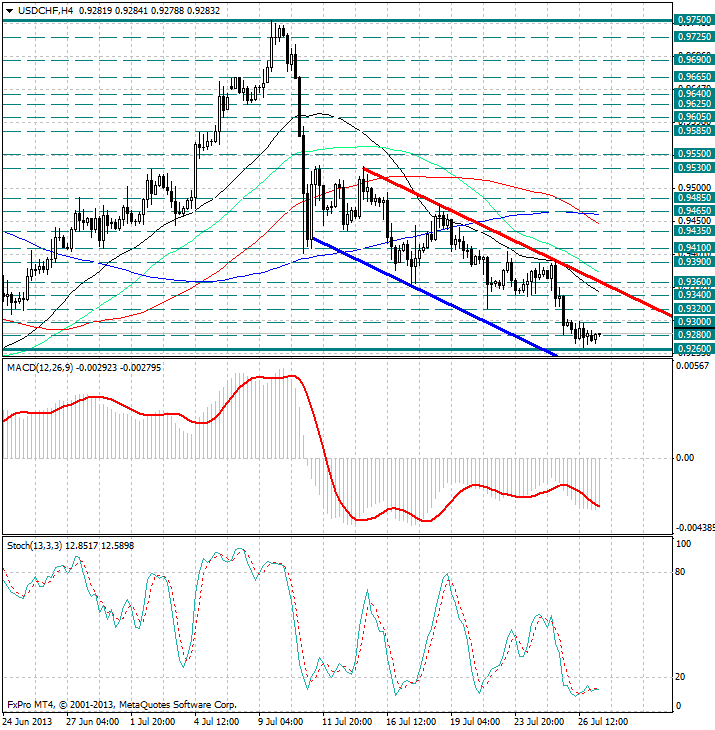Select the 0.96050 price level label

(694, 117)
